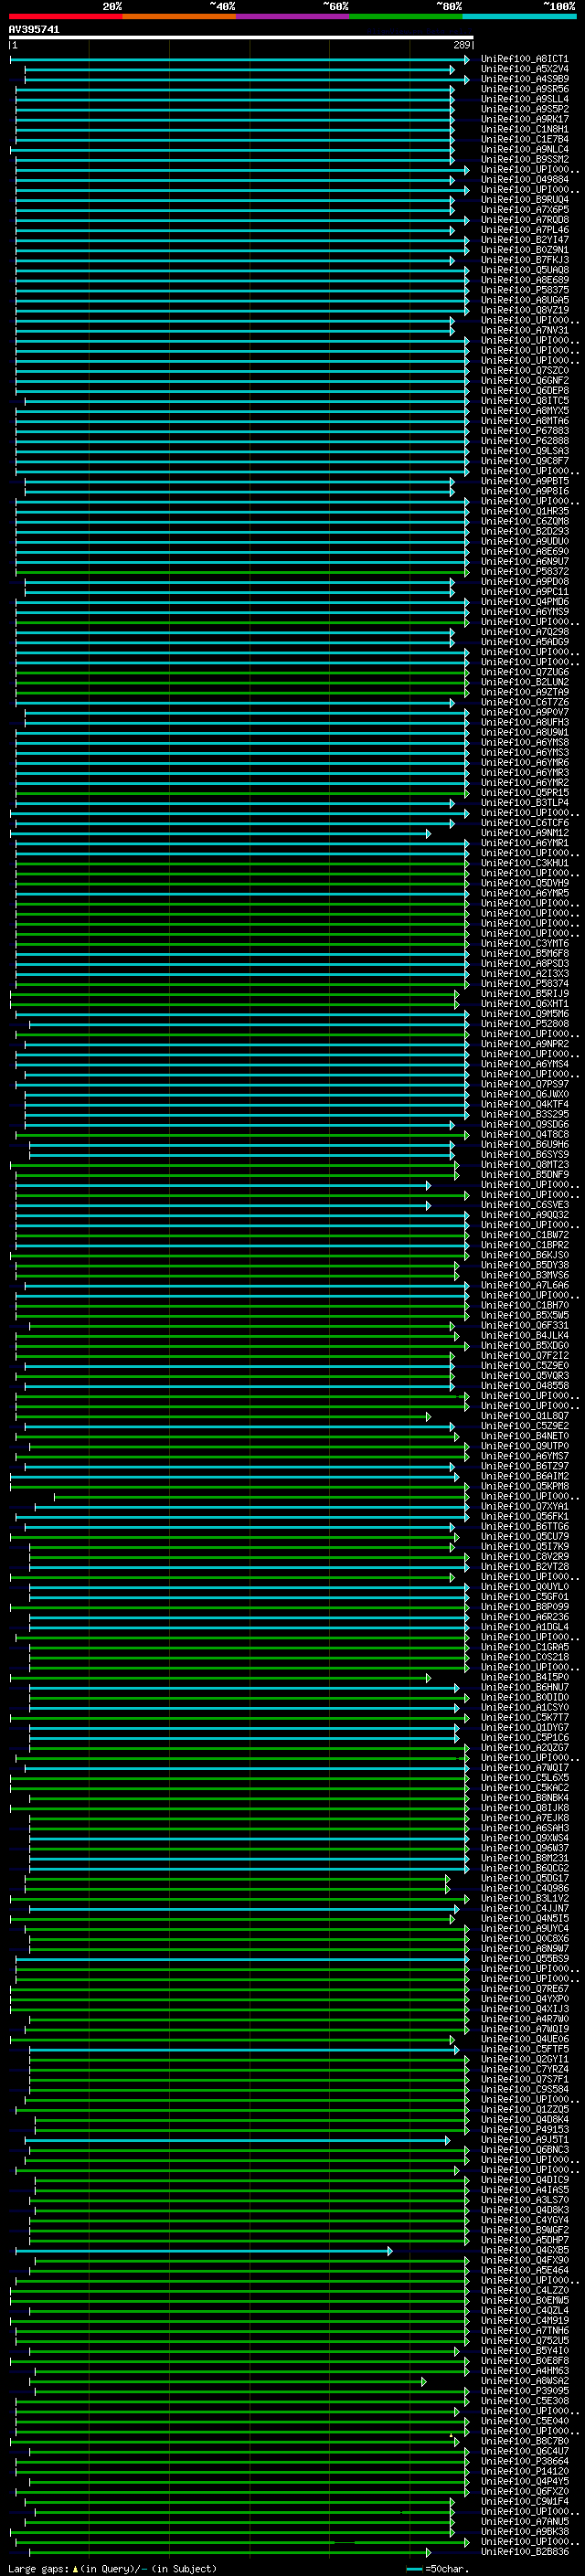Select the UniRef100_Q5KPM8 label
Image resolution: width=585 pixels, height=2576 pixels.
[x=525, y=1486]
